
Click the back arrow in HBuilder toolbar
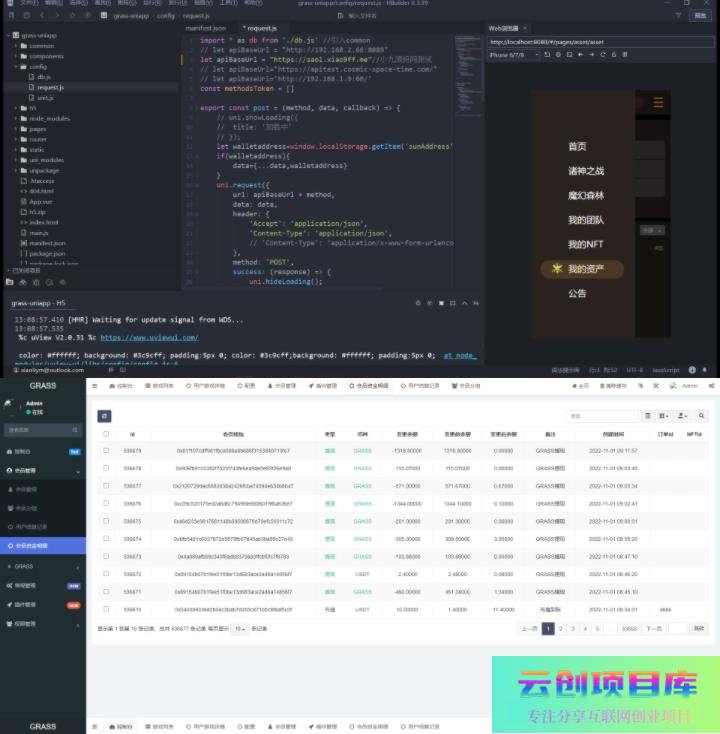[44, 16]
